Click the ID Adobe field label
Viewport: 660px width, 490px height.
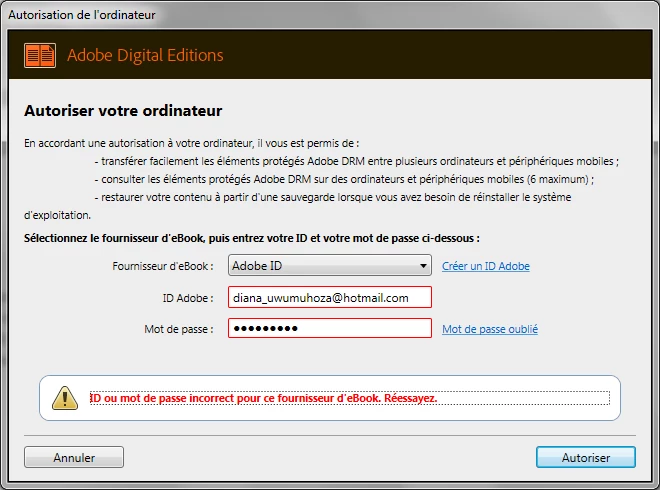tap(188, 298)
